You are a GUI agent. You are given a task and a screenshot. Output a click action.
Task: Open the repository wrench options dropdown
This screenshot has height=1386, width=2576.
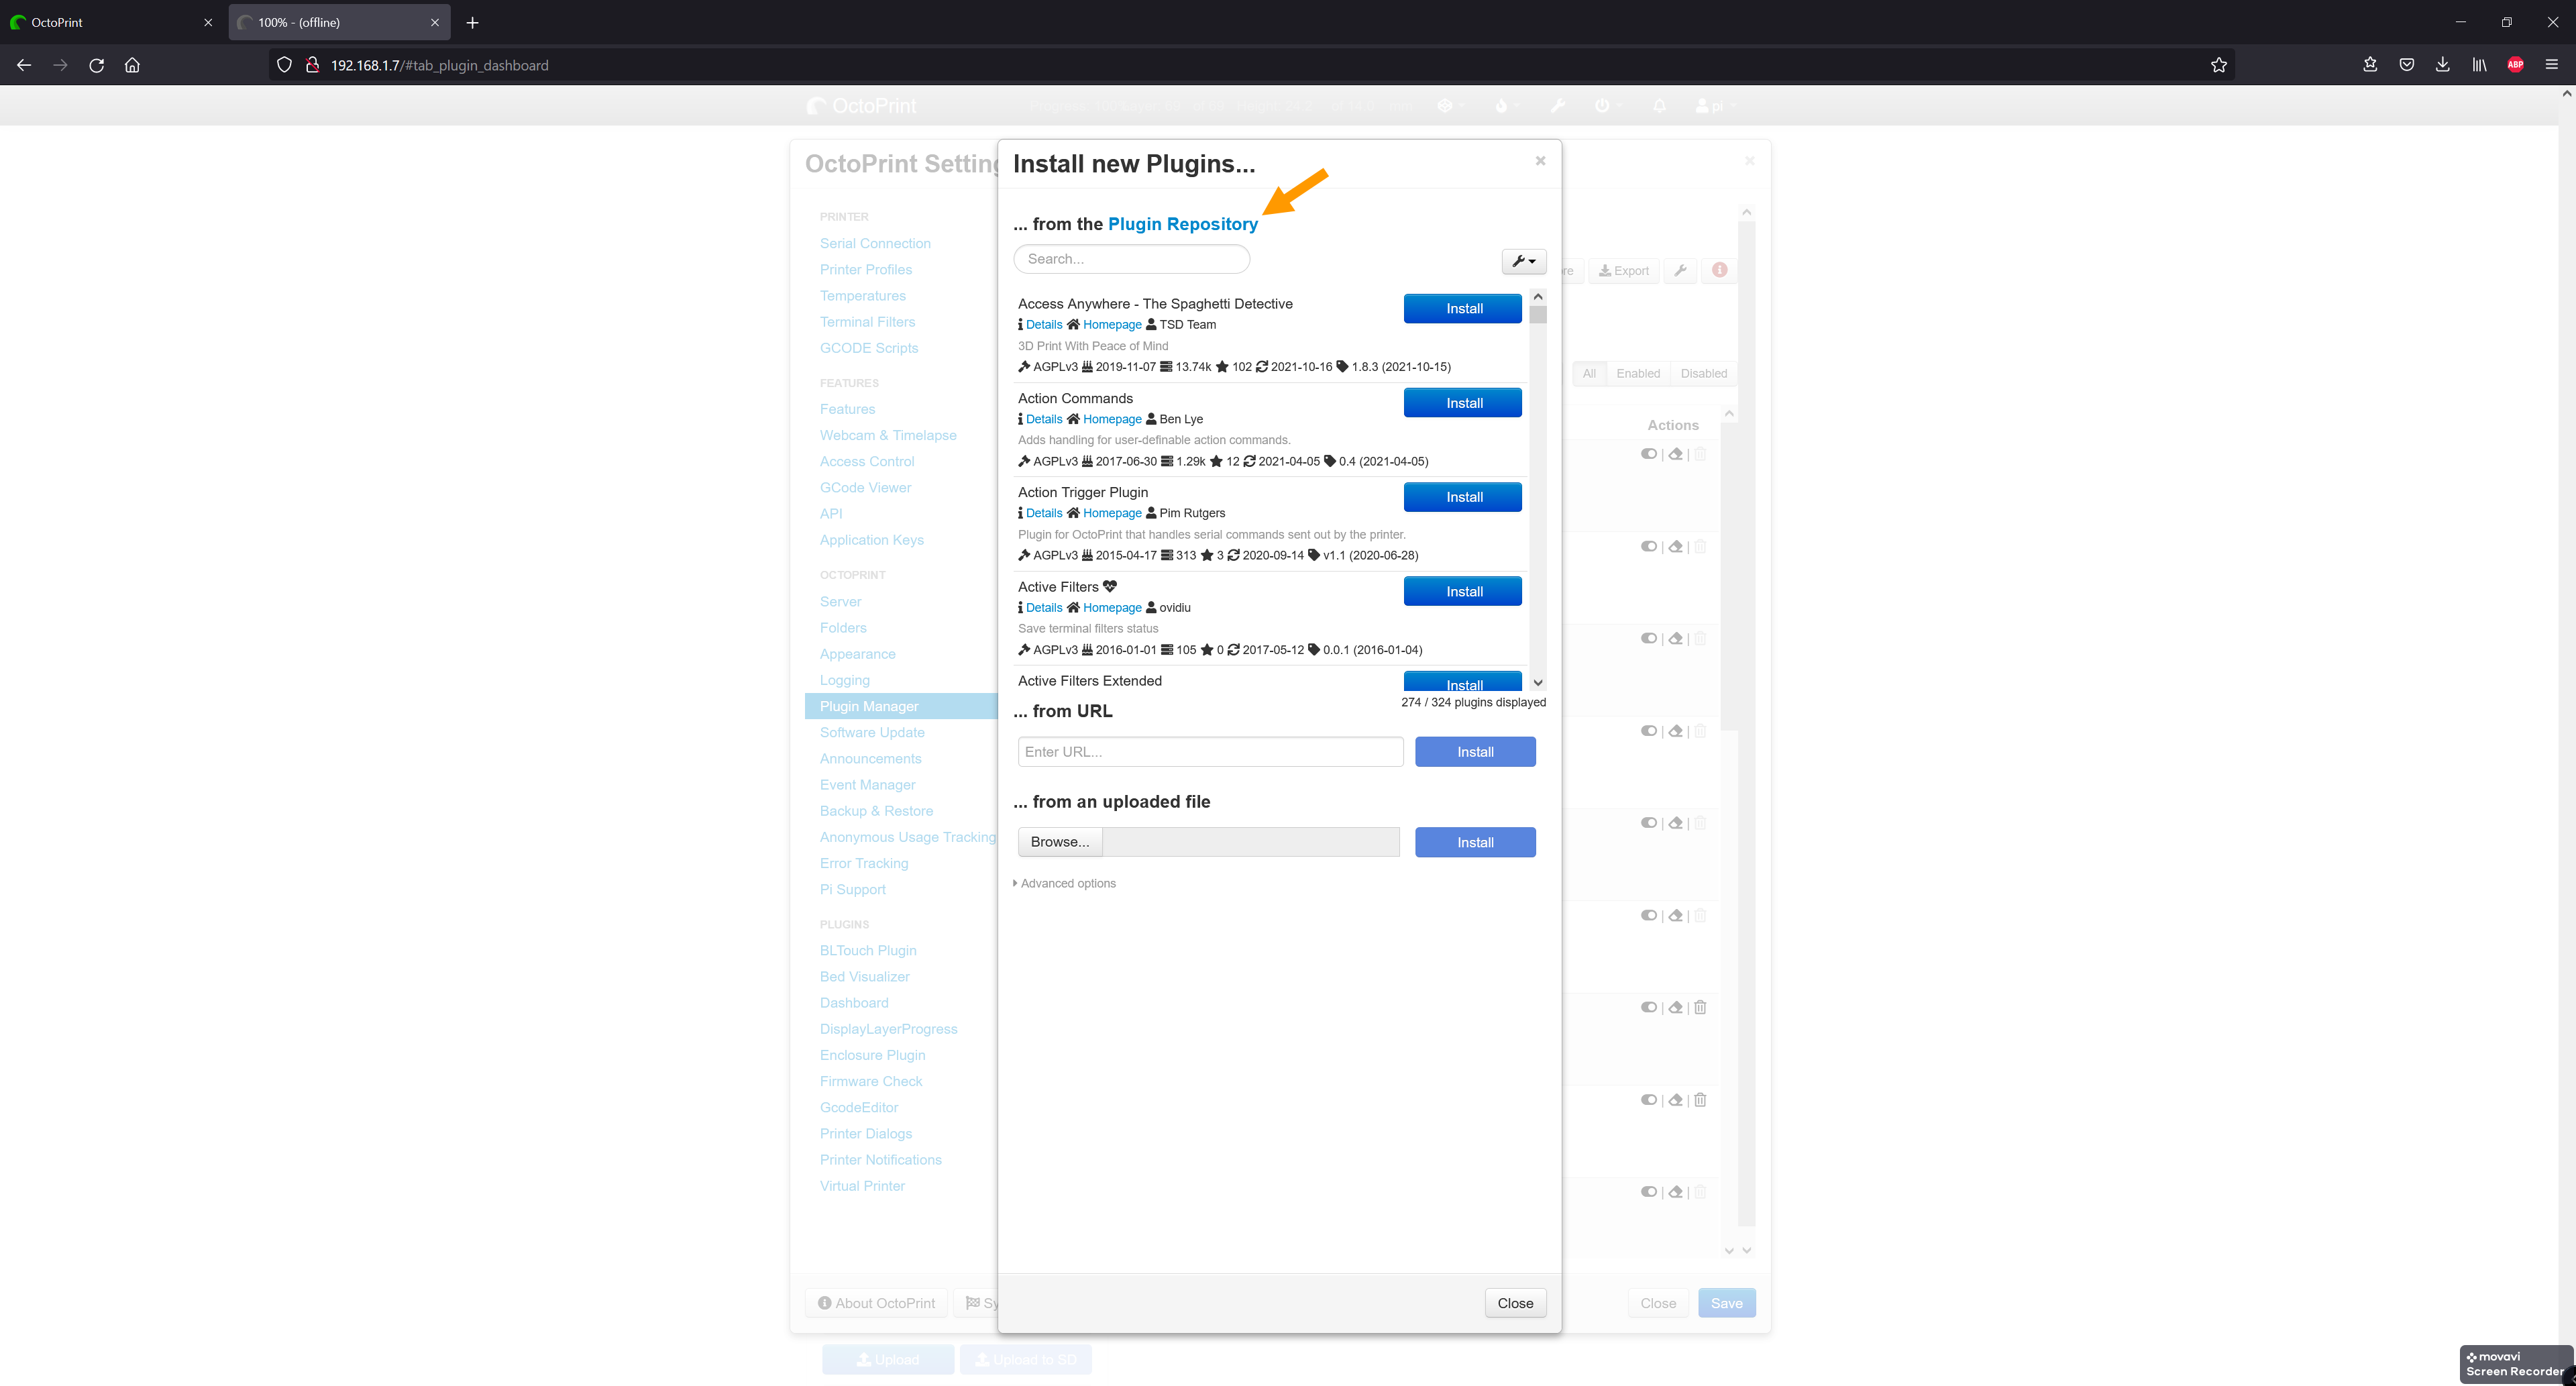(1523, 261)
